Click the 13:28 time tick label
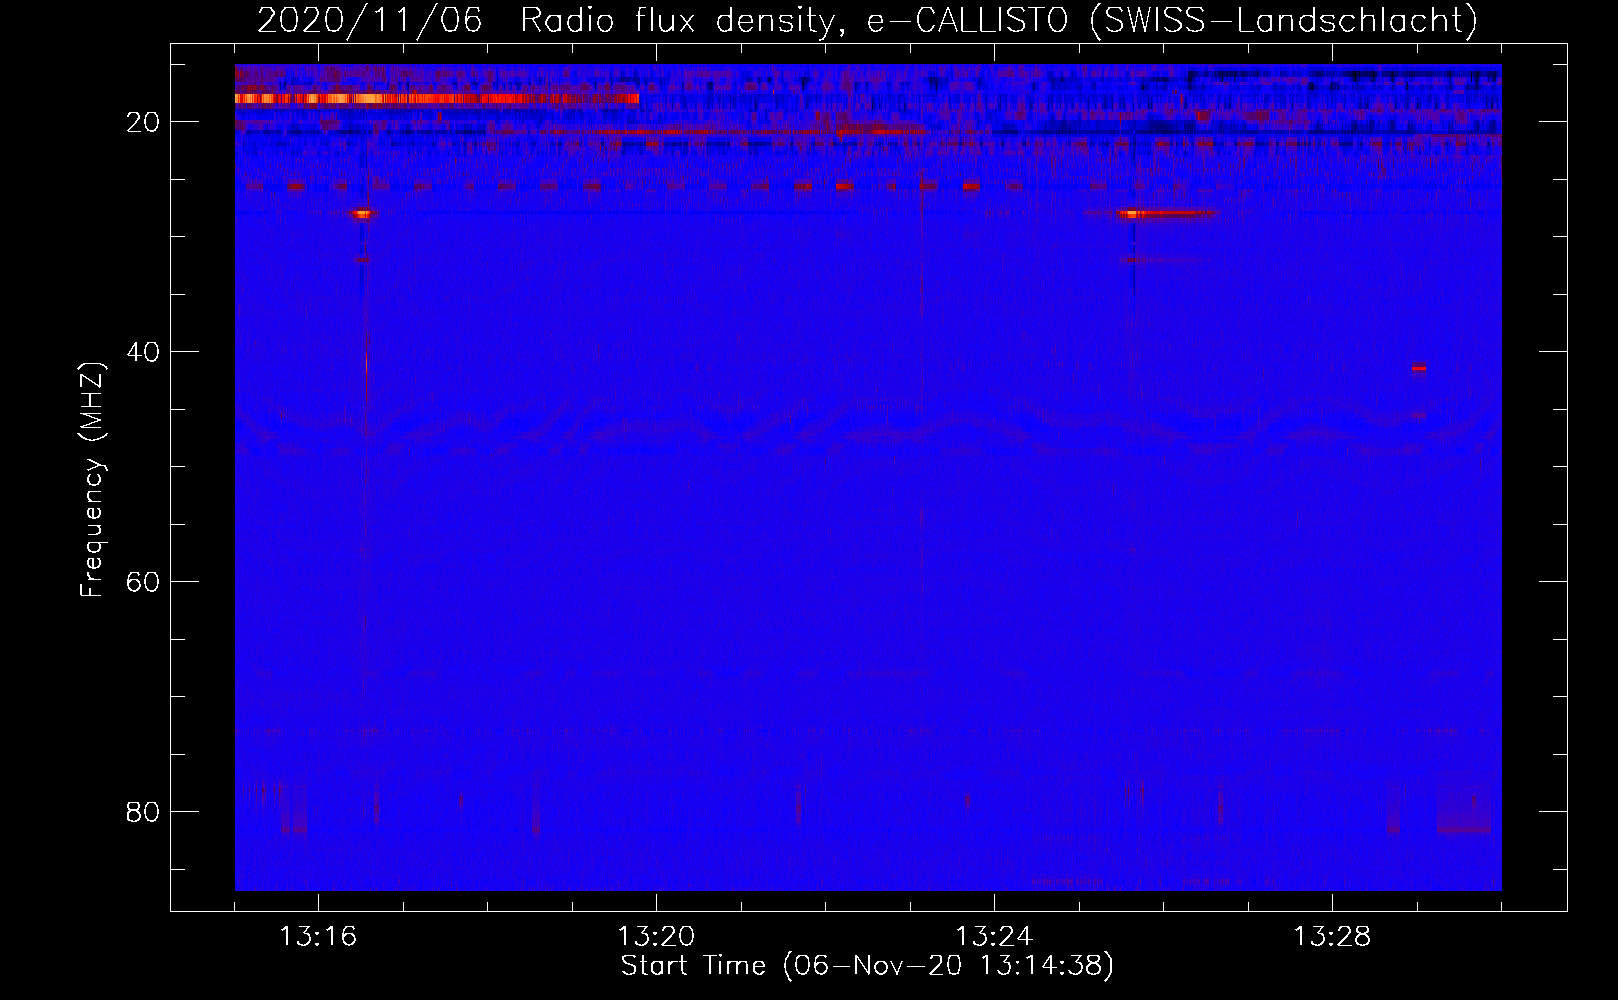Image resolution: width=1618 pixels, height=1000 pixels. click(1332, 937)
